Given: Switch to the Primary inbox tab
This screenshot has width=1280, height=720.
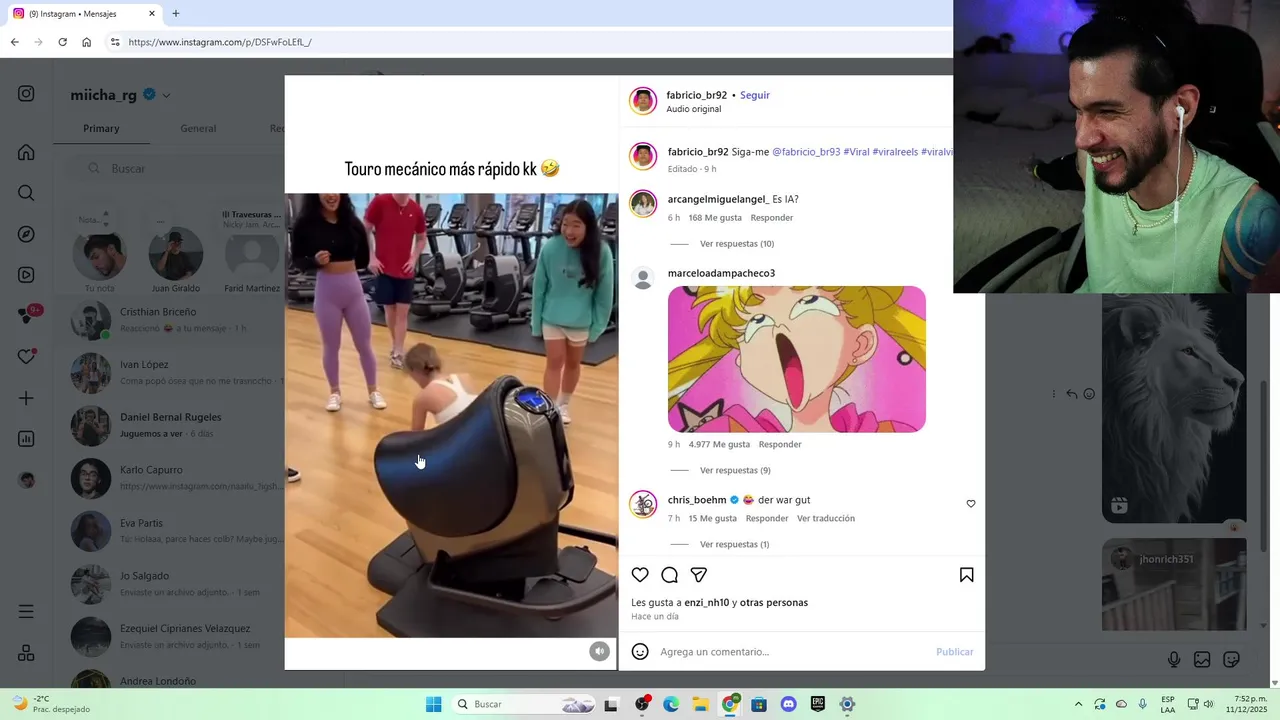Looking at the screenshot, I should click(101, 128).
